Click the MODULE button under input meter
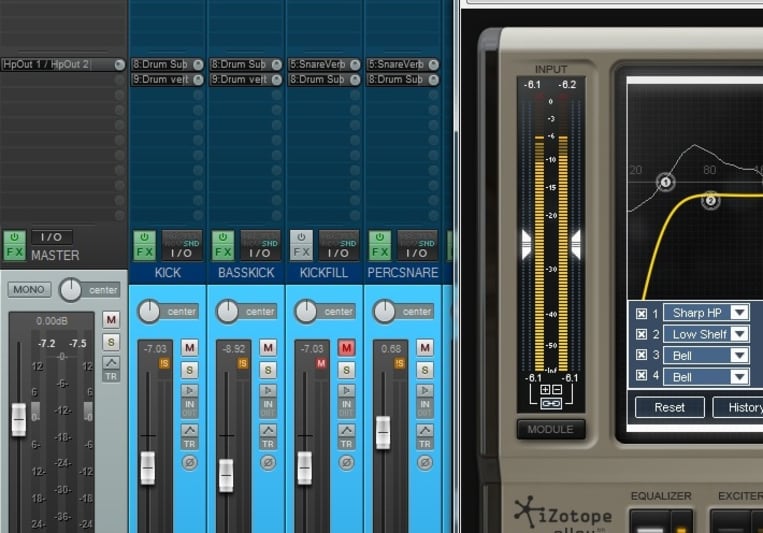This screenshot has width=763, height=533. (551, 429)
